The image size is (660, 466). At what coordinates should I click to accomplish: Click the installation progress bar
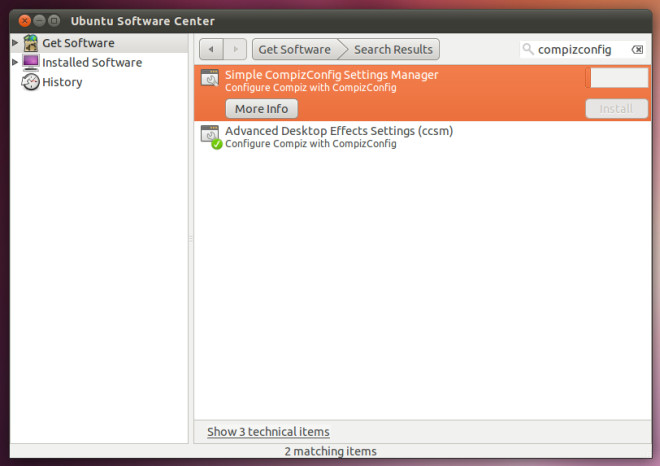617,78
